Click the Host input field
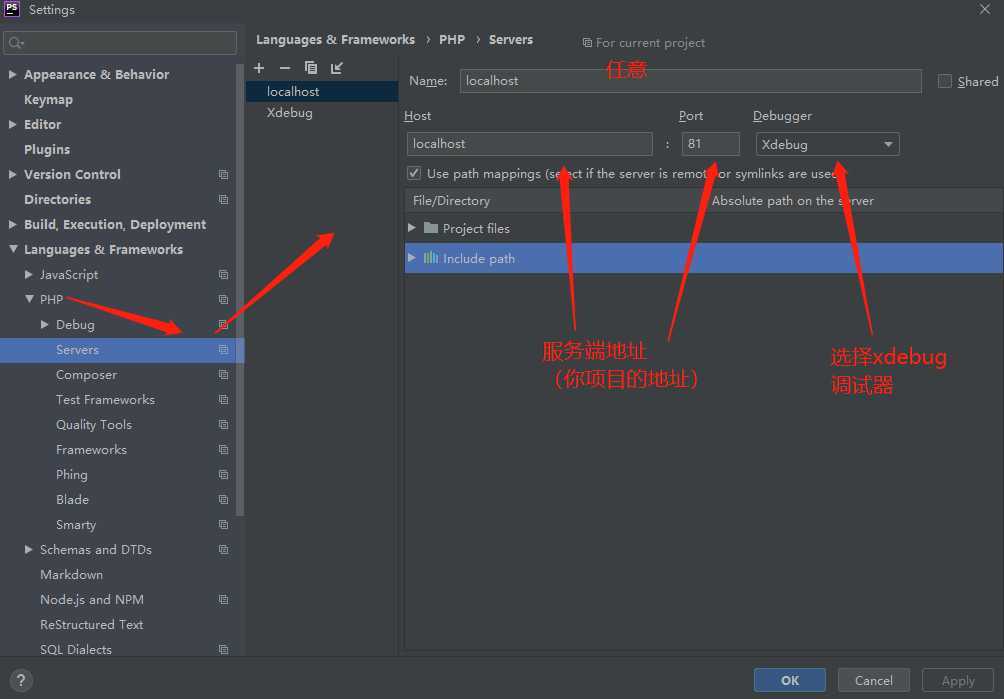Viewport: 1004px width, 699px height. click(530, 144)
